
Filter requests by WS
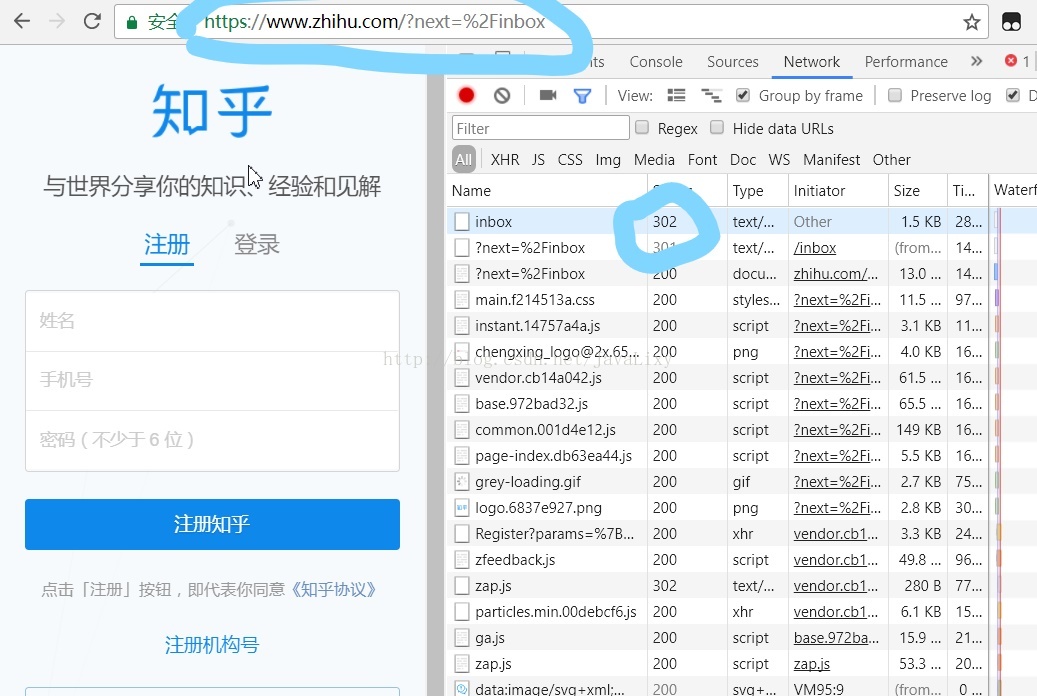tap(779, 159)
